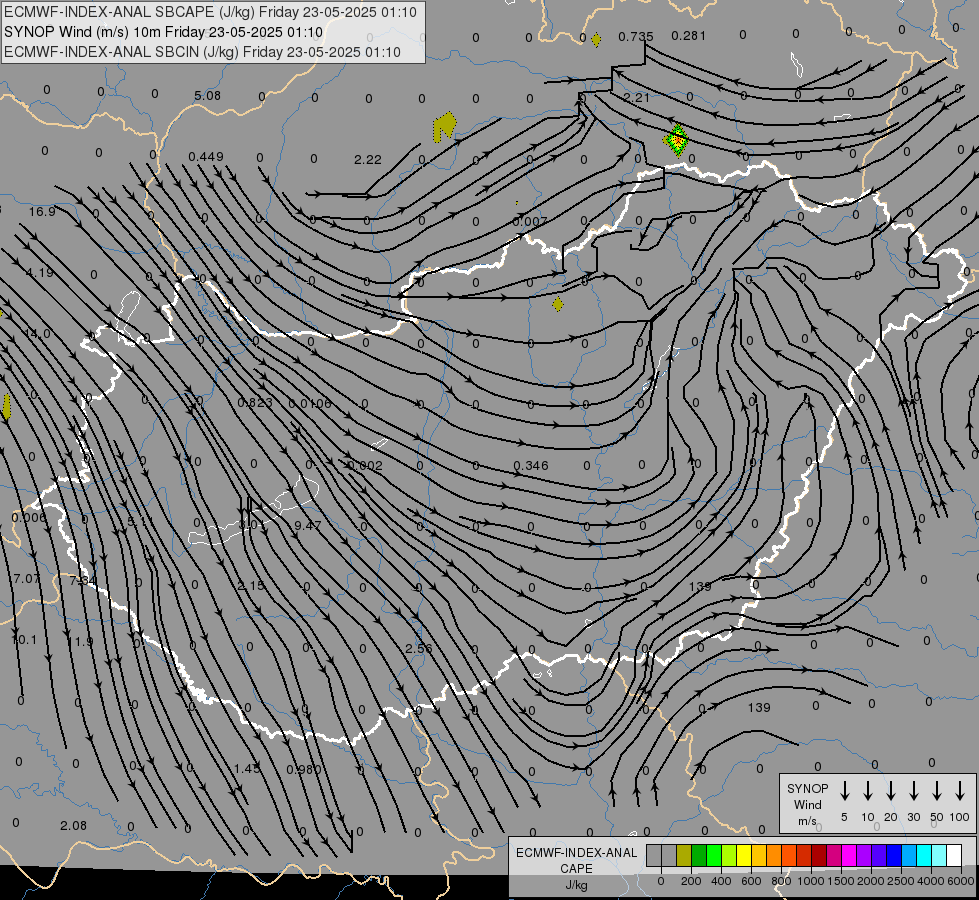Click the olive diamond marker inside the country
Screen dimensions: 979x900
click(x=558, y=304)
